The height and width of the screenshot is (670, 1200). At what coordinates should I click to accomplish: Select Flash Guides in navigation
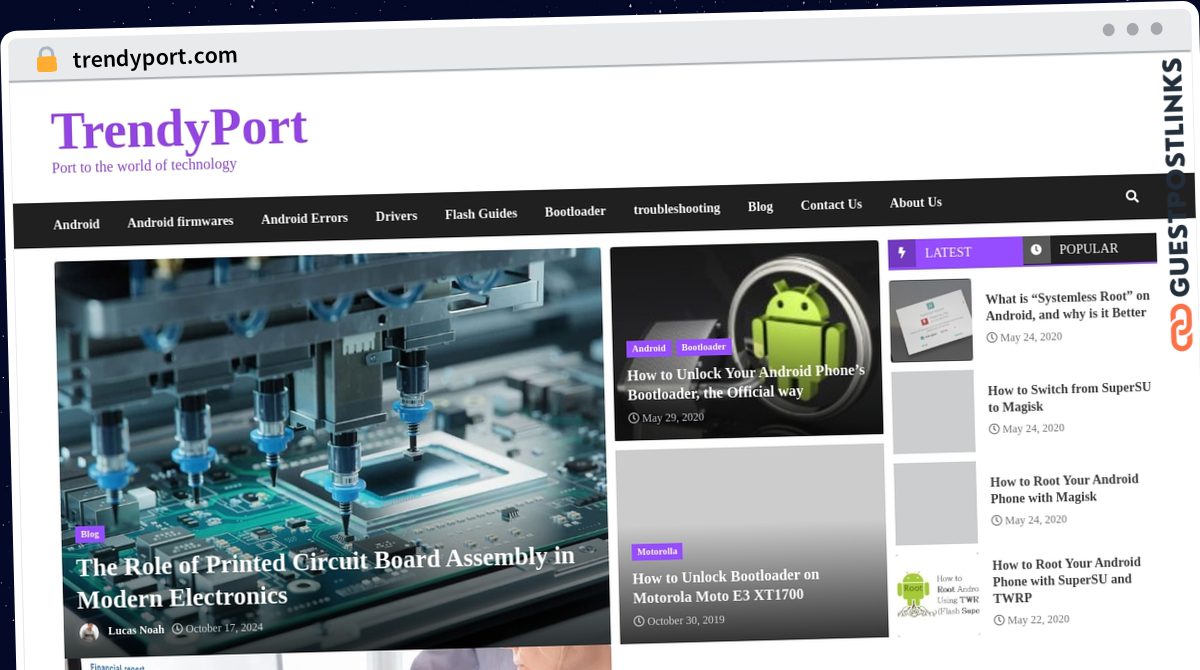[x=481, y=213]
